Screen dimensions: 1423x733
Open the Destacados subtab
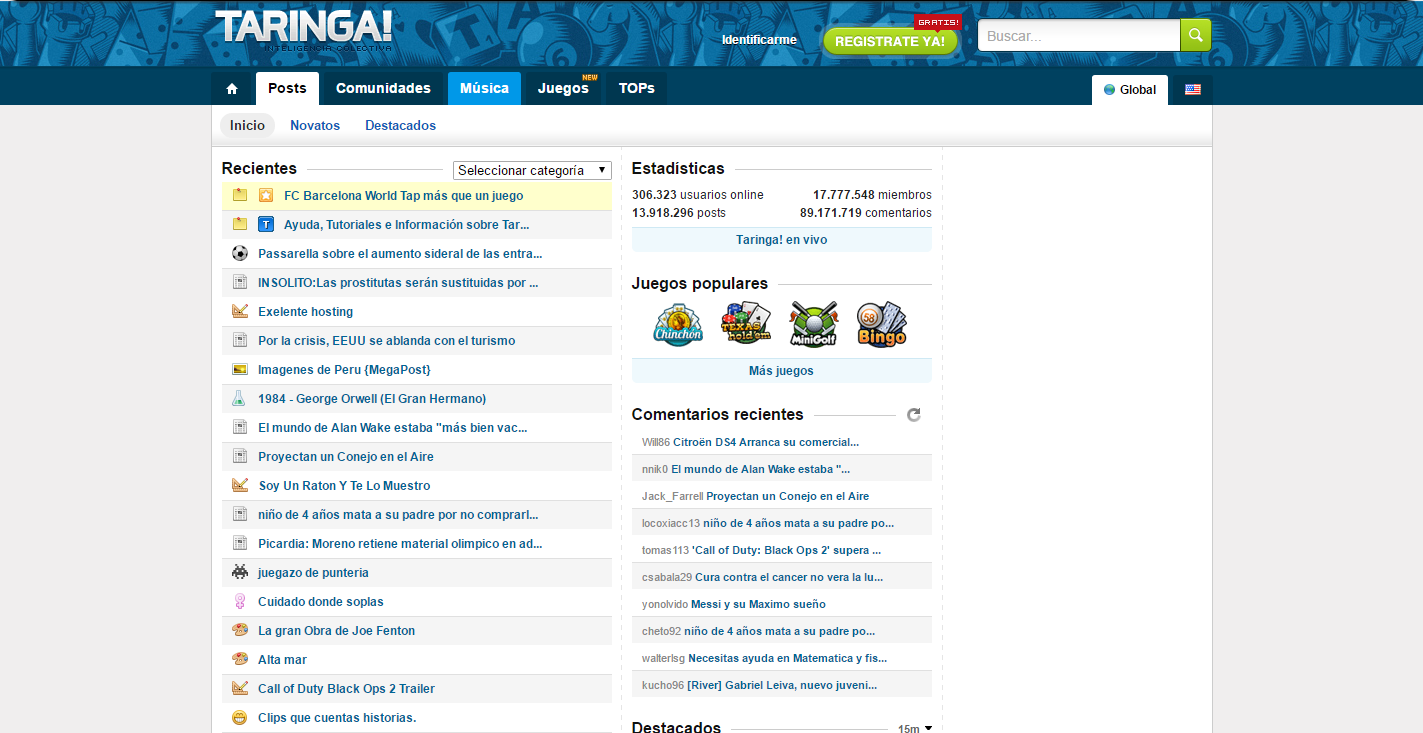[400, 125]
